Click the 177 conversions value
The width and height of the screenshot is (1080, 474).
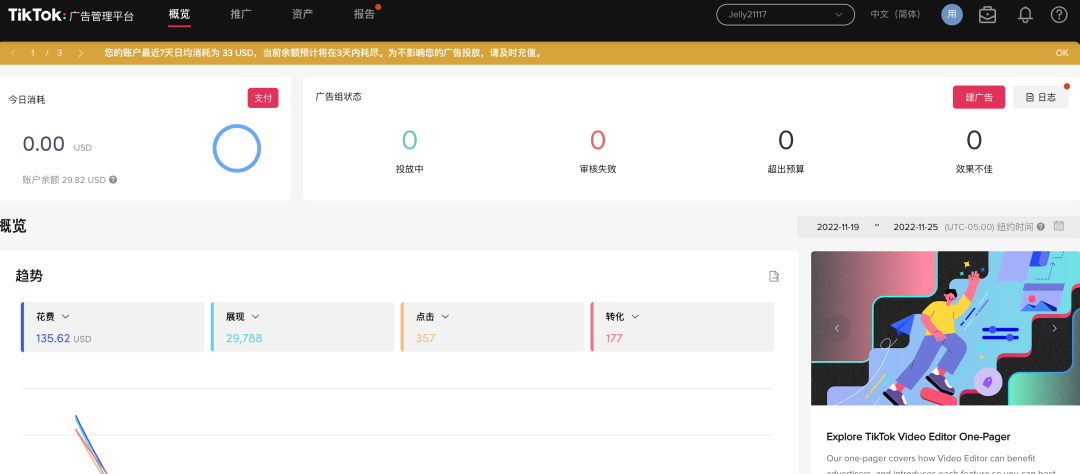point(614,338)
